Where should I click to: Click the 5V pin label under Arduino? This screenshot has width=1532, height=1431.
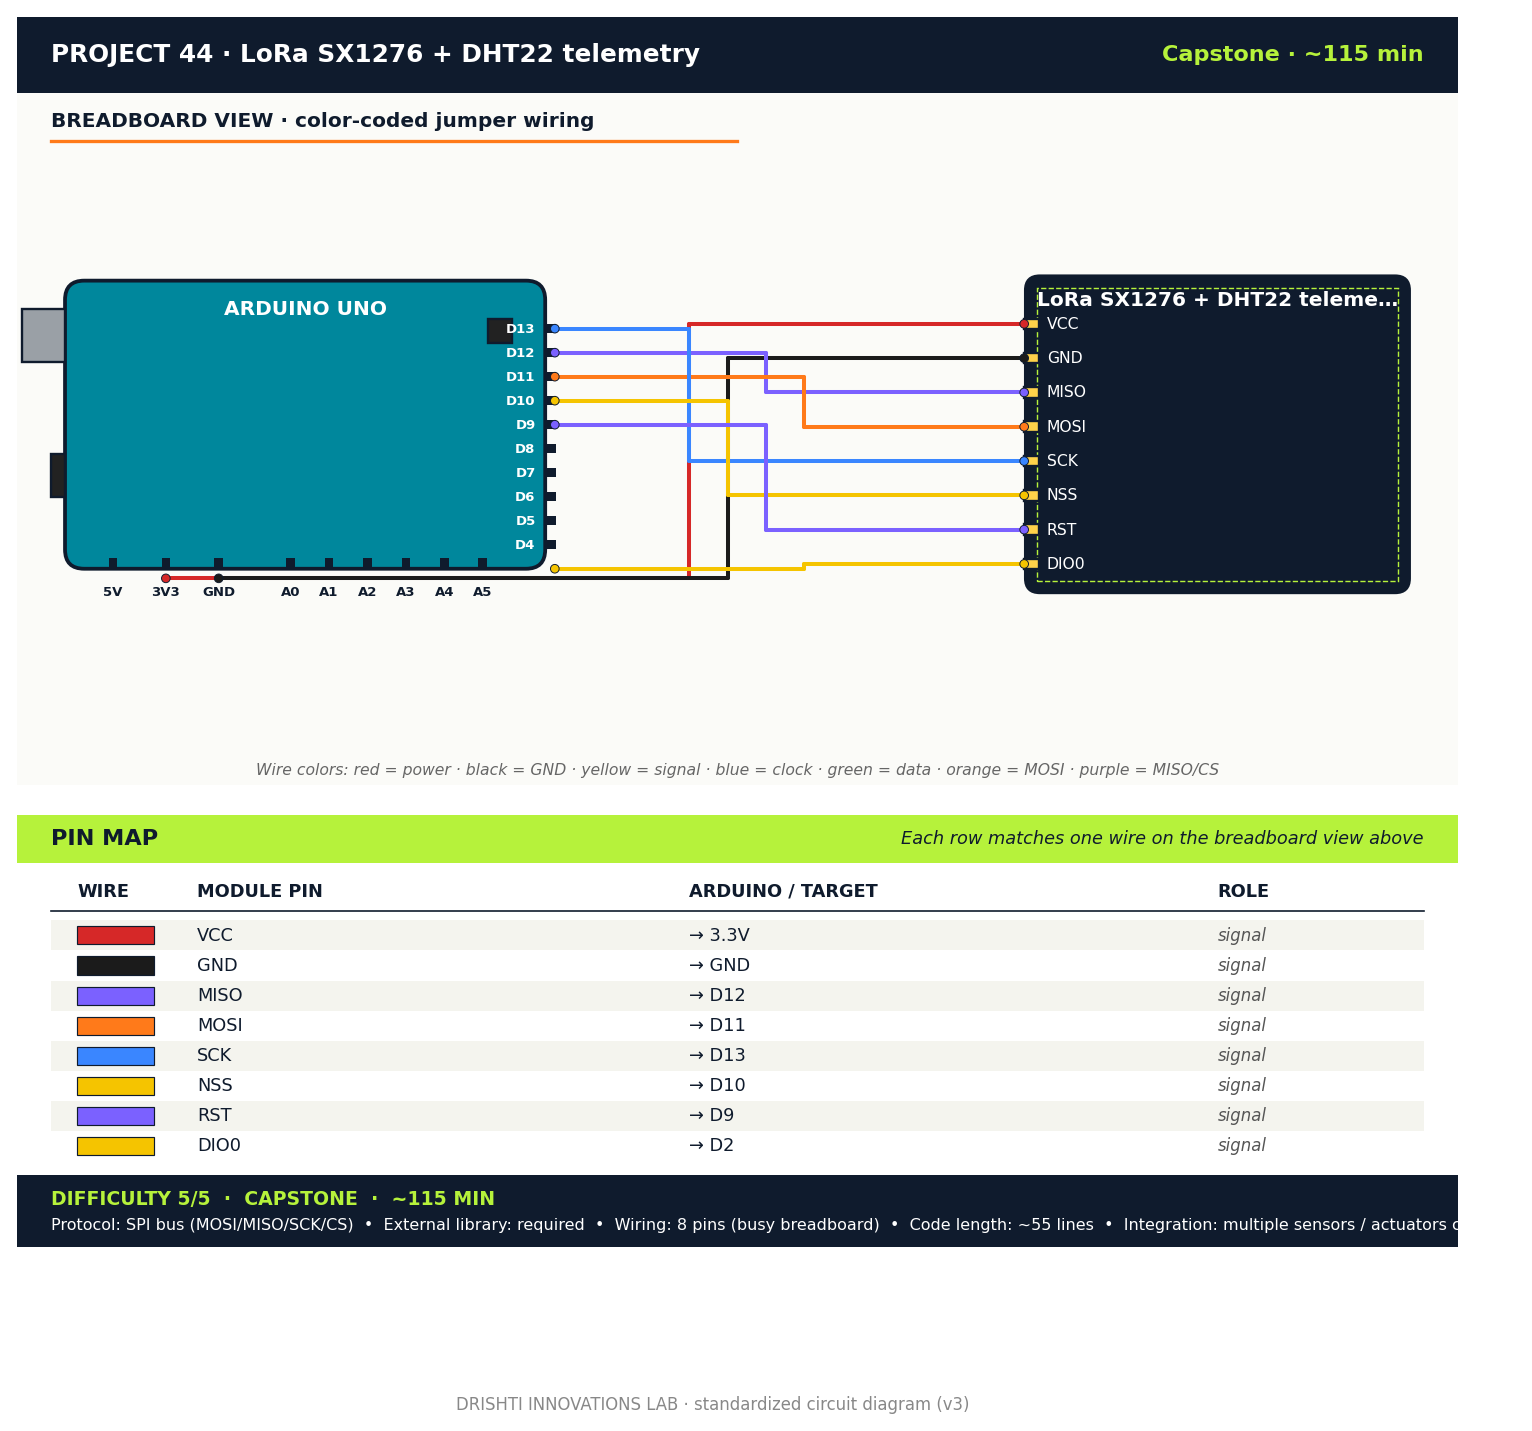[113, 592]
